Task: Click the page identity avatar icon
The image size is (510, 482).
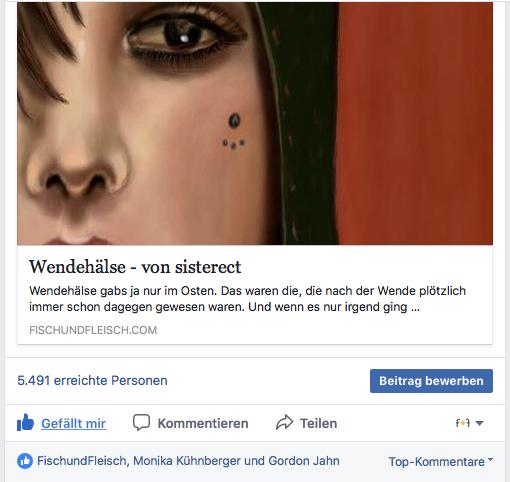Action: tap(462, 423)
